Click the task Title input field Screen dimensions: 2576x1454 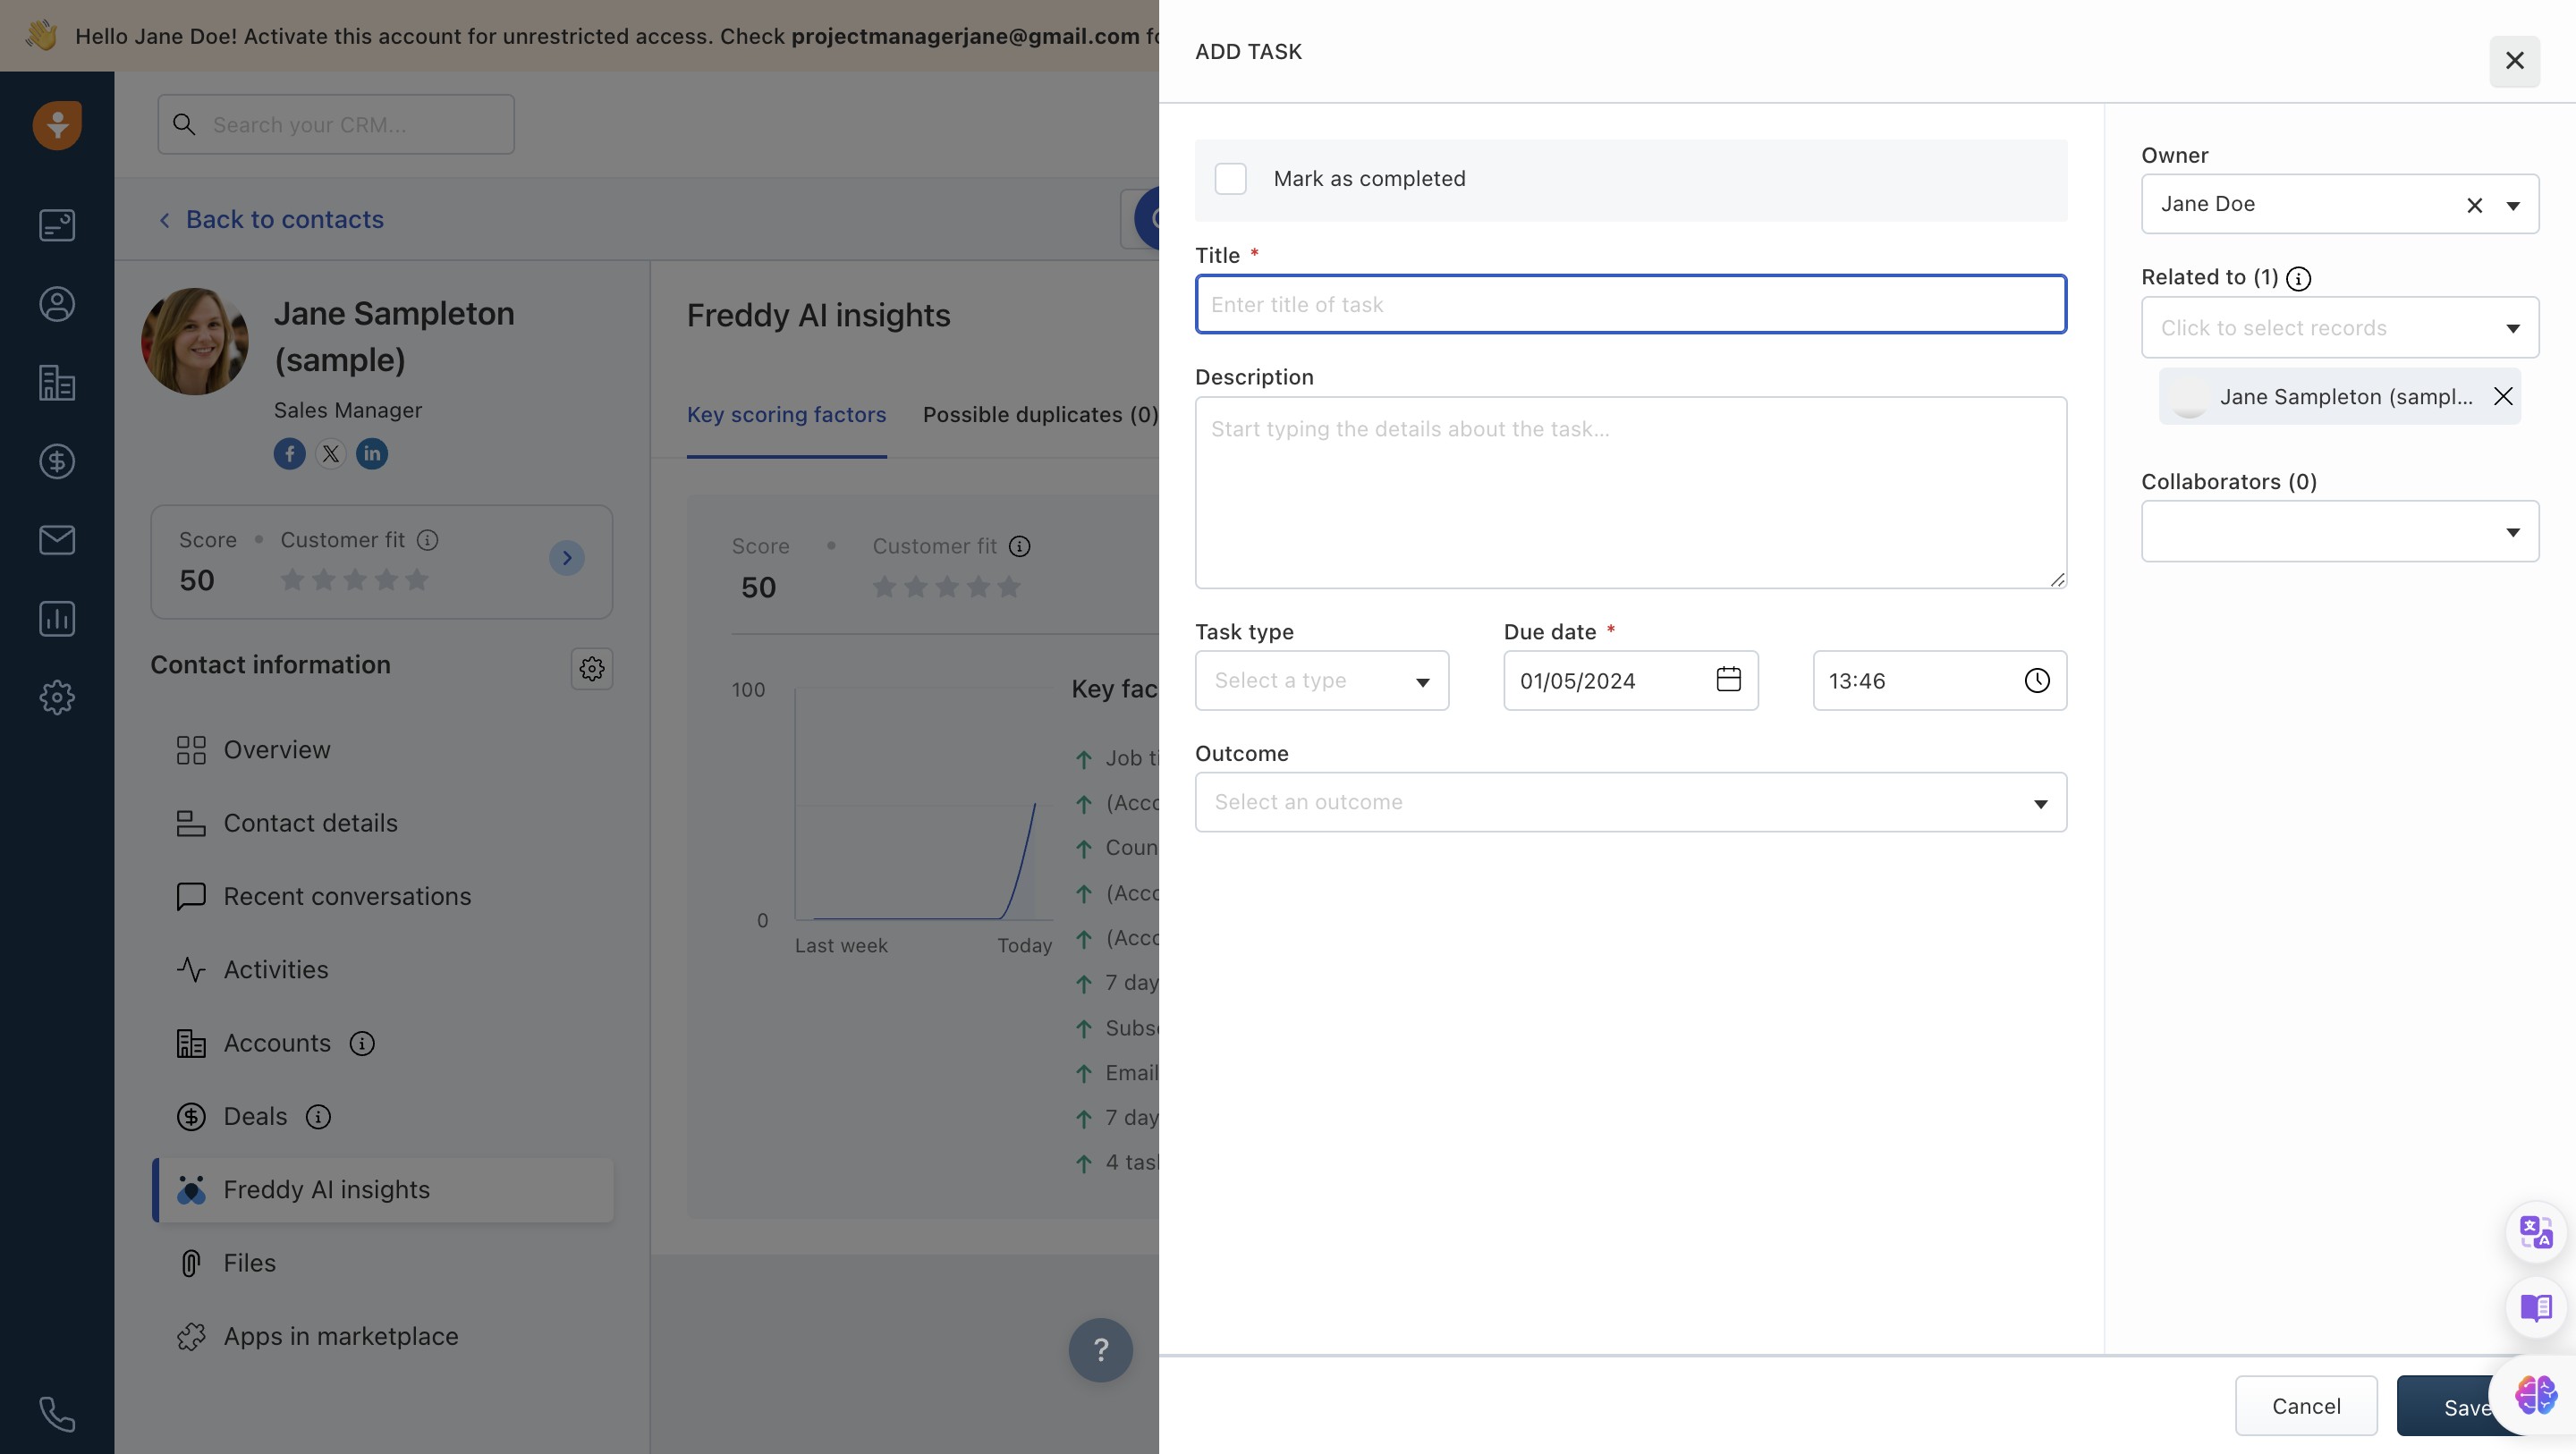point(1630,304)
